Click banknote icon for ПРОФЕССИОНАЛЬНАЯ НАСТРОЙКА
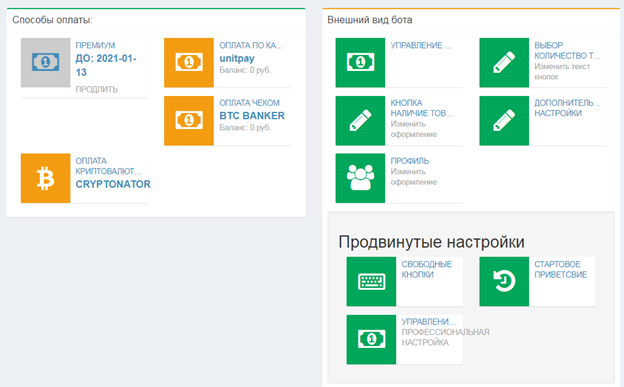Image resolution: width=624 pixels, height=387 pixels. [371, 339]
